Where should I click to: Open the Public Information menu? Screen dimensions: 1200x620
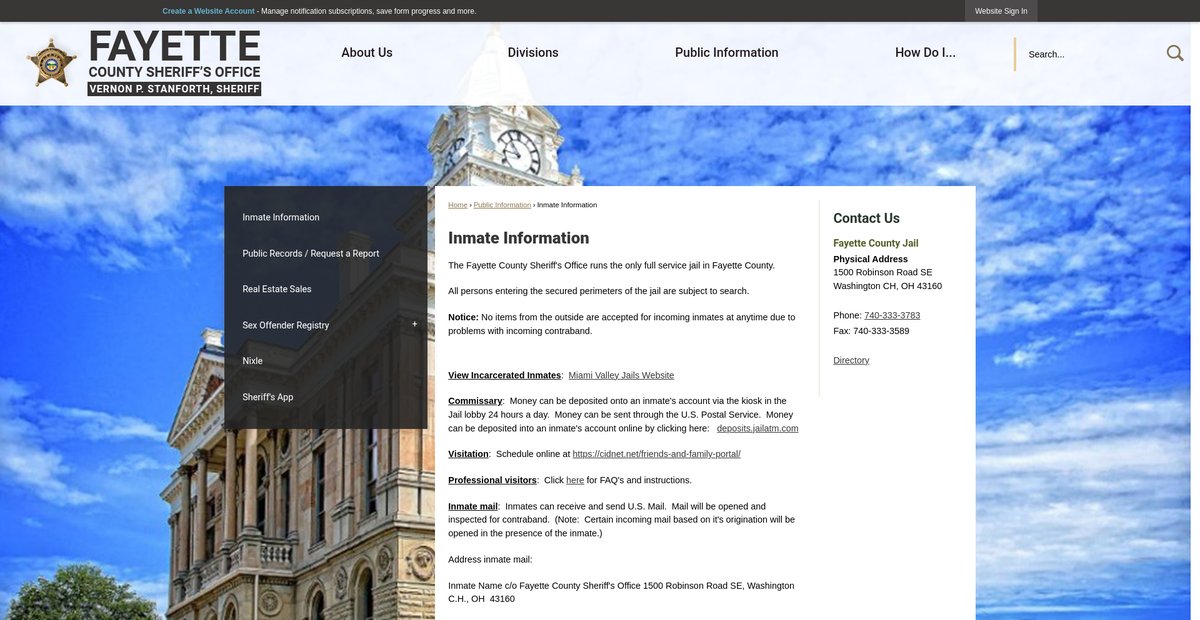[x=727, y=53]
